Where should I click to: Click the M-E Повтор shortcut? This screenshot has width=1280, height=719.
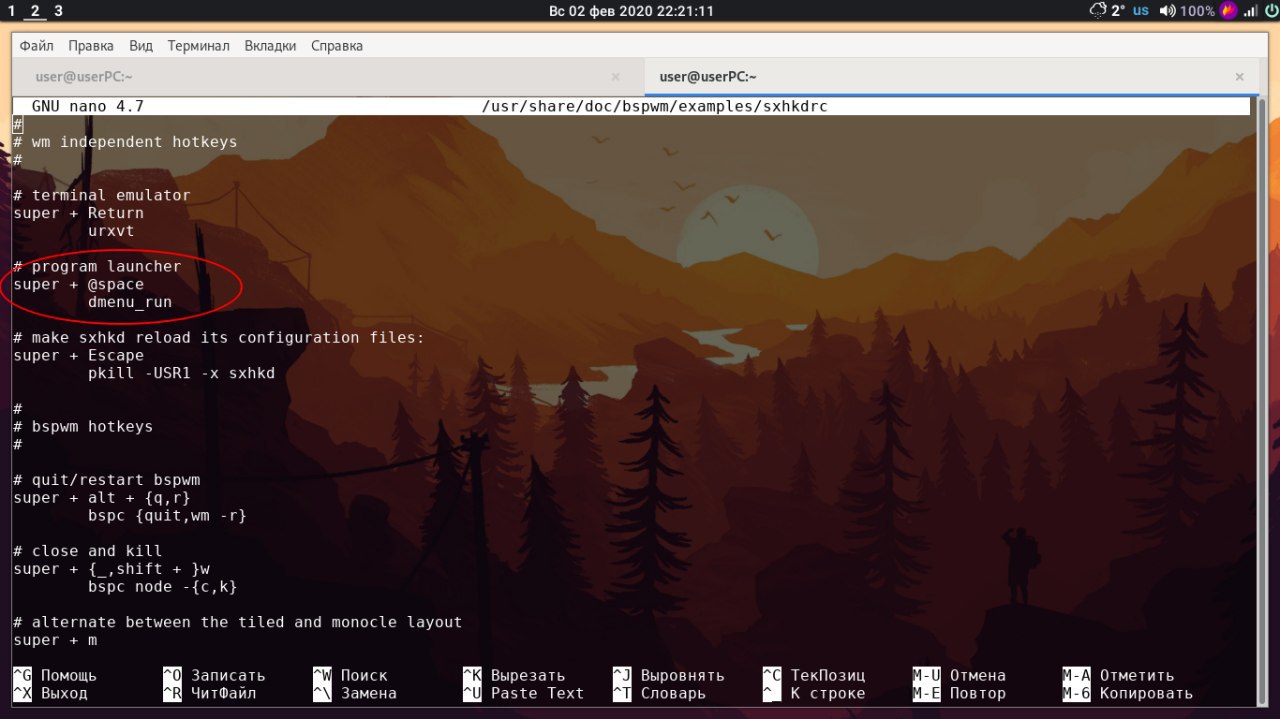(960, 693)
